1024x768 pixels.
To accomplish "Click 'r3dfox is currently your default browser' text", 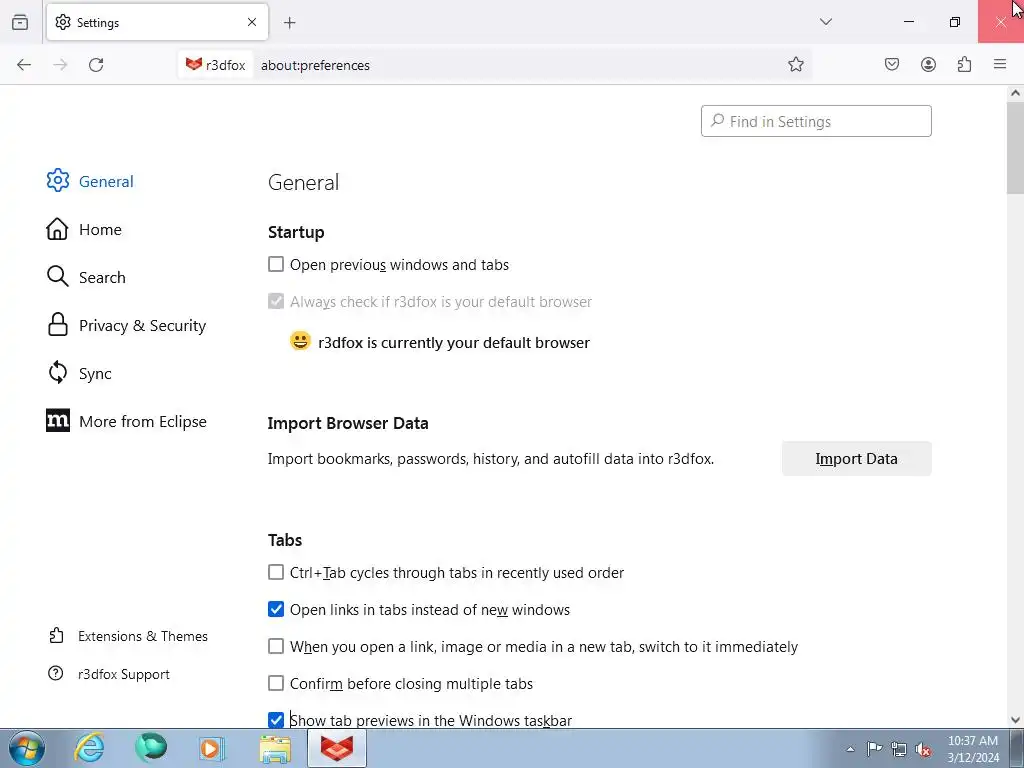I will coord(454,343).
